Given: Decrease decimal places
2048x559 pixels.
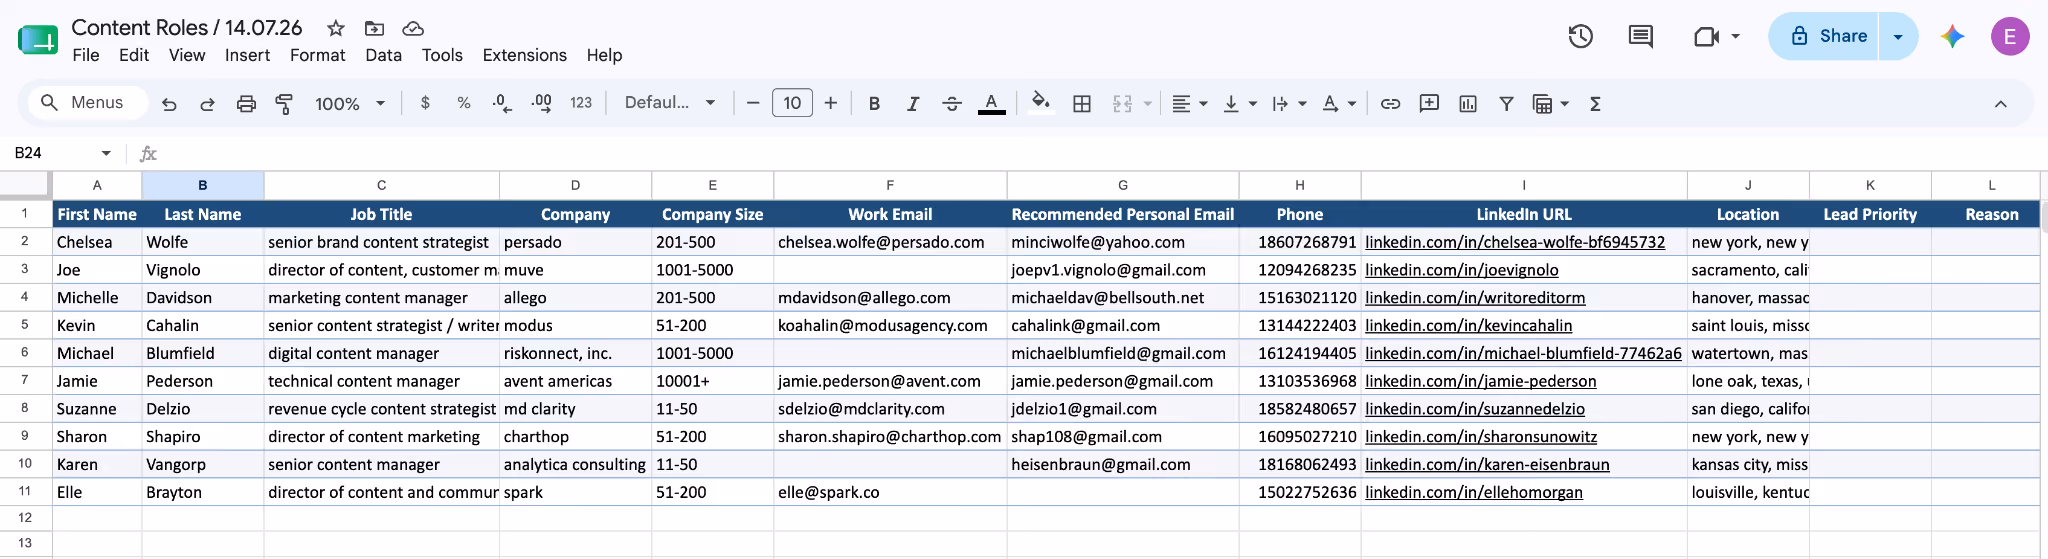Looking at the screenshot, I should (502, 102).
